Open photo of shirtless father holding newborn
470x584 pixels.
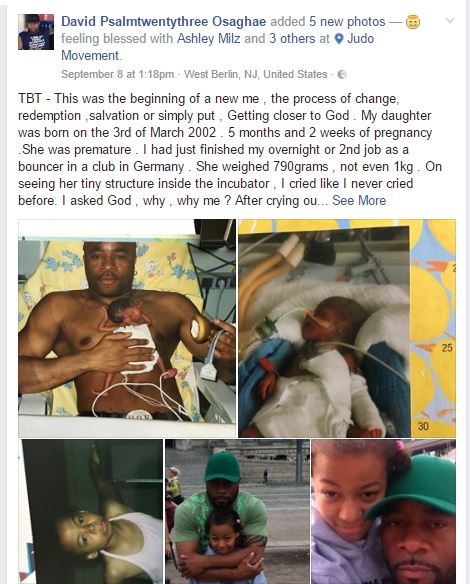click(x=127, y=328)
